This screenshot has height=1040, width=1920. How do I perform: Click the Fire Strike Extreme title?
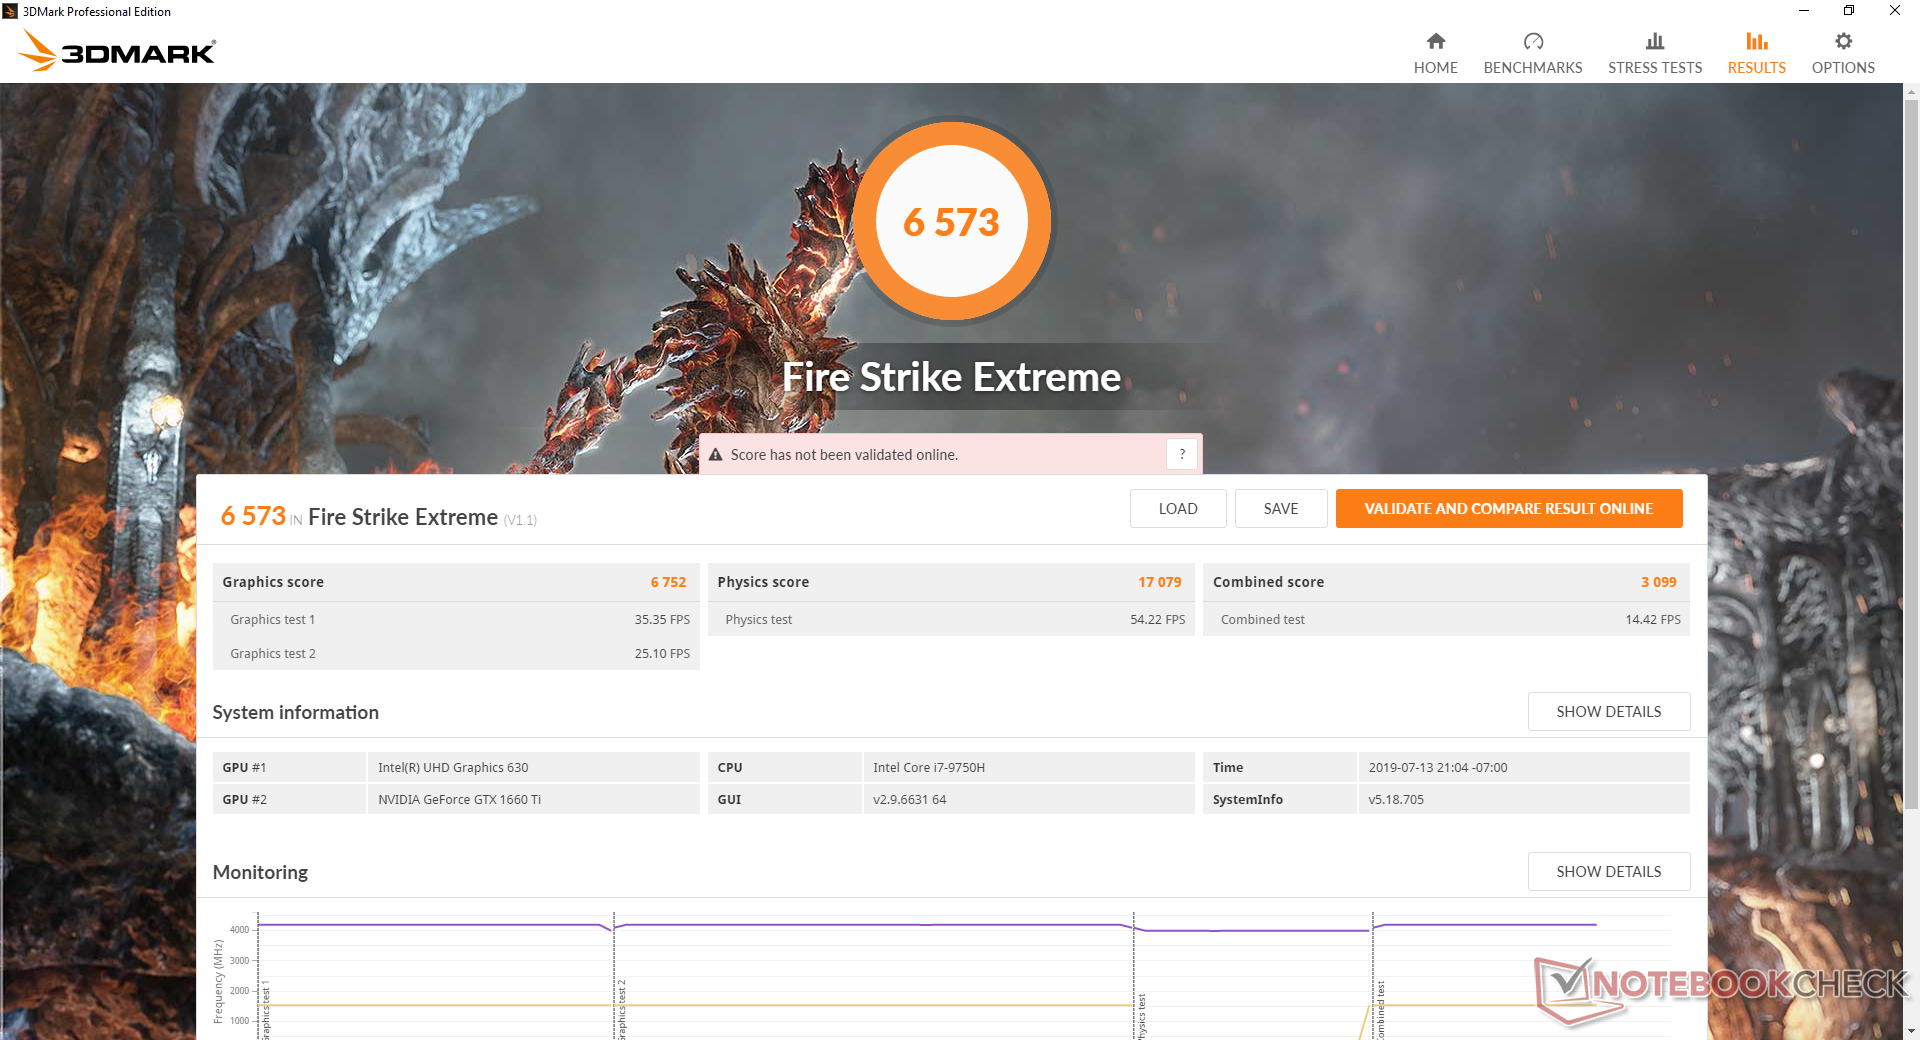pos(951,377)
